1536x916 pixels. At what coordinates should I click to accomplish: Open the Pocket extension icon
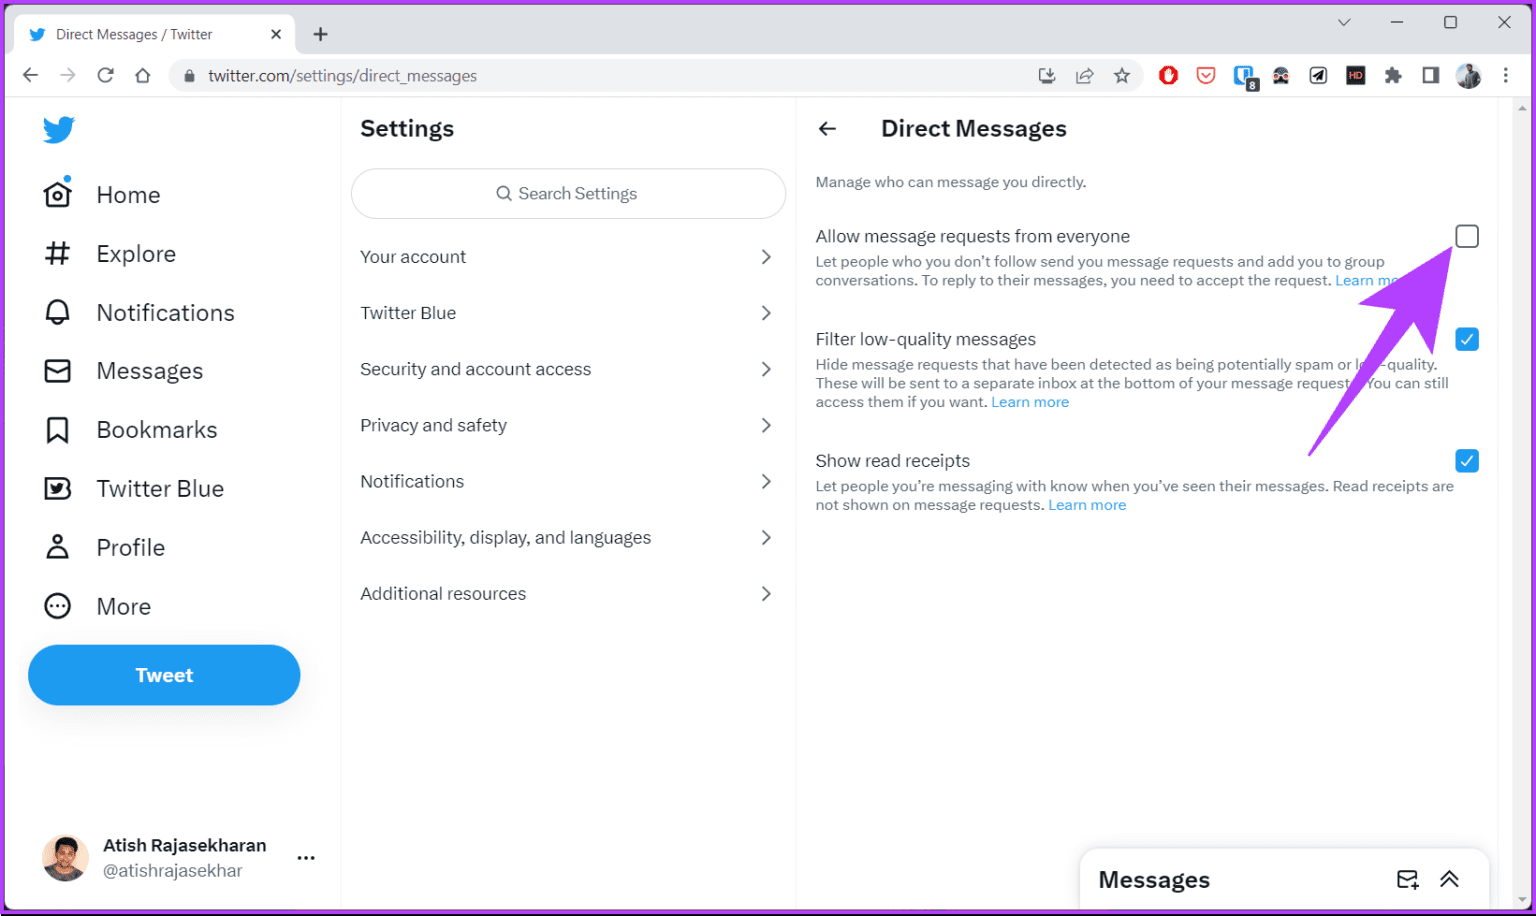point(1206,75)
